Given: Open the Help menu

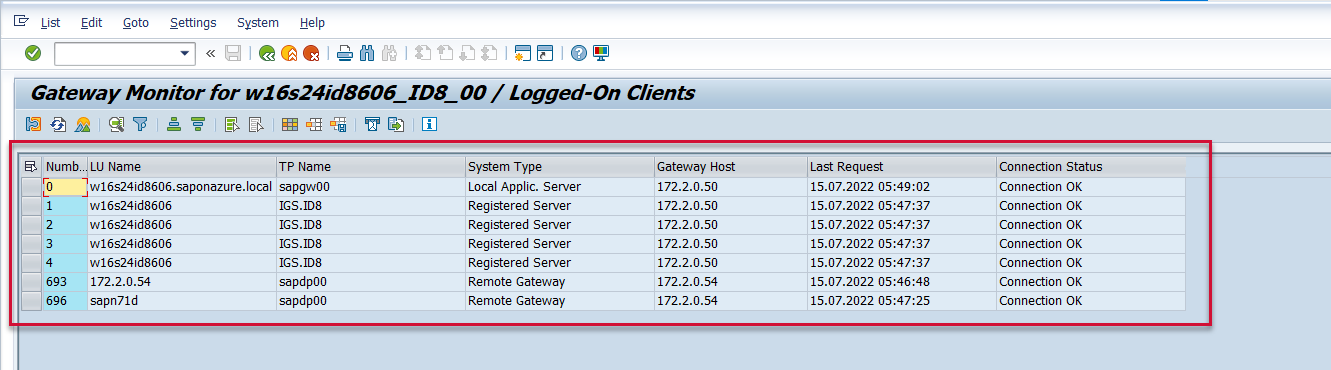Looking at the screenshot, I should click(312, 22).
